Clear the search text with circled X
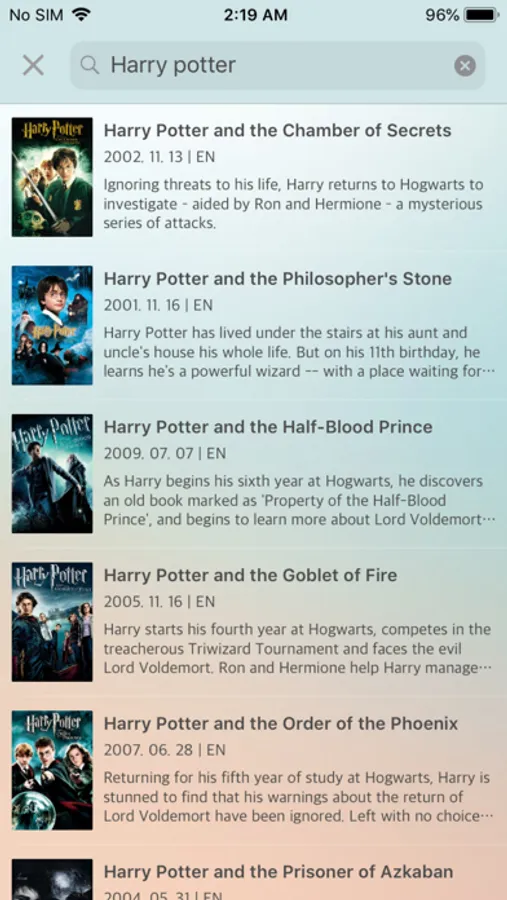This screenshot has height=900, width=507. [x=465, y=65]
